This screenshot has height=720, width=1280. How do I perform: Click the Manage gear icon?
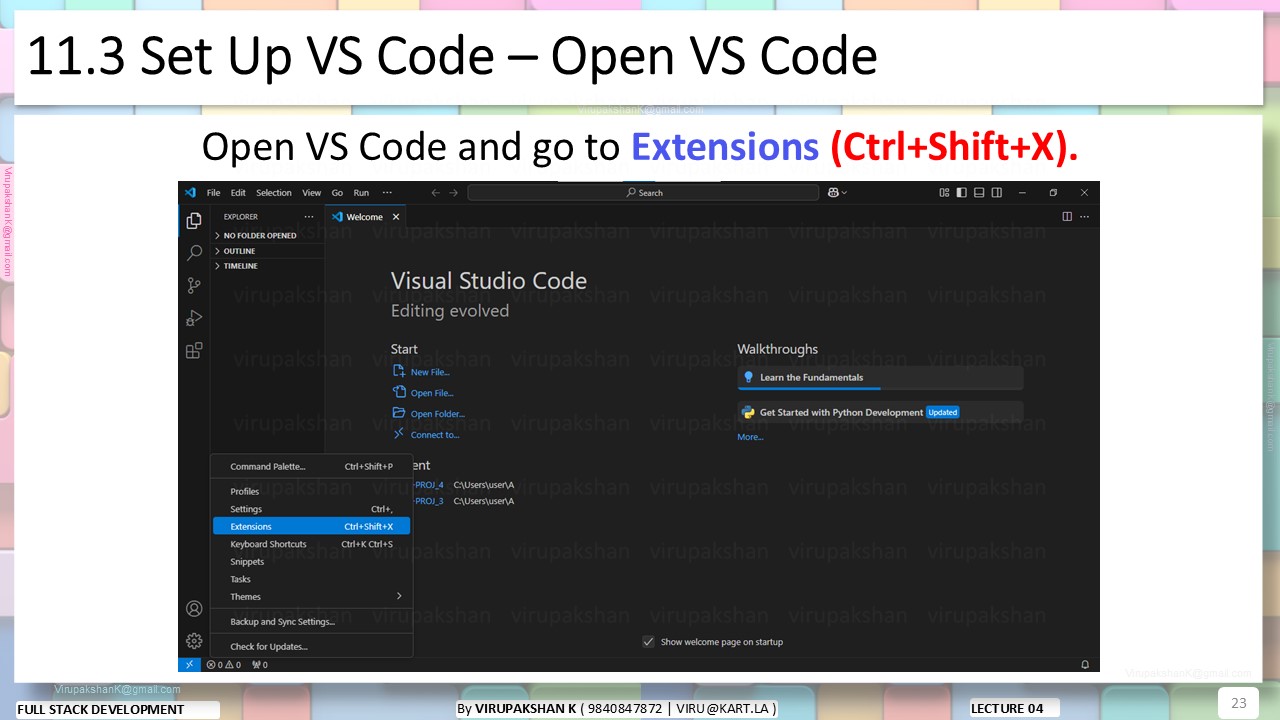(x=194, y=641)
